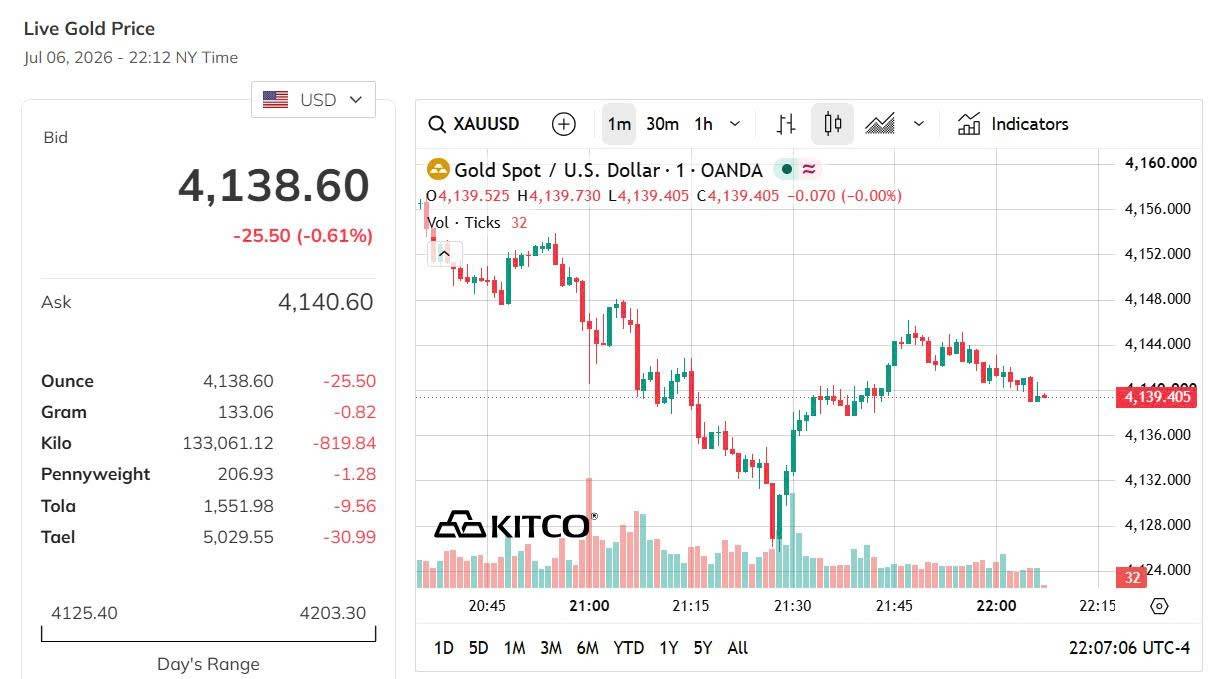
Task: Click the 4,139.405 current price label
Action: coord(1158,397)
